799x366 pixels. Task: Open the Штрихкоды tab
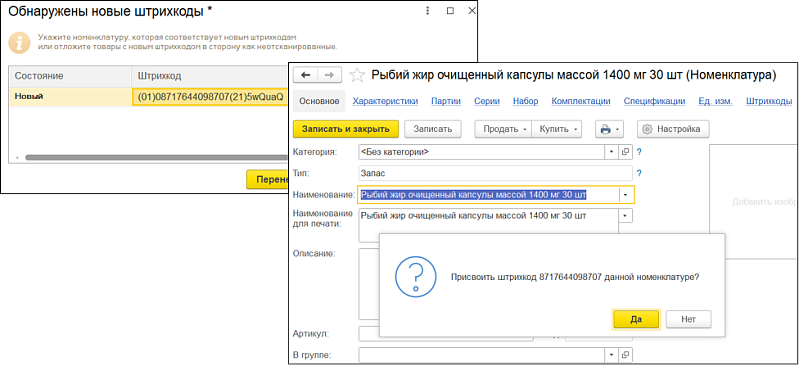(768, 101)
